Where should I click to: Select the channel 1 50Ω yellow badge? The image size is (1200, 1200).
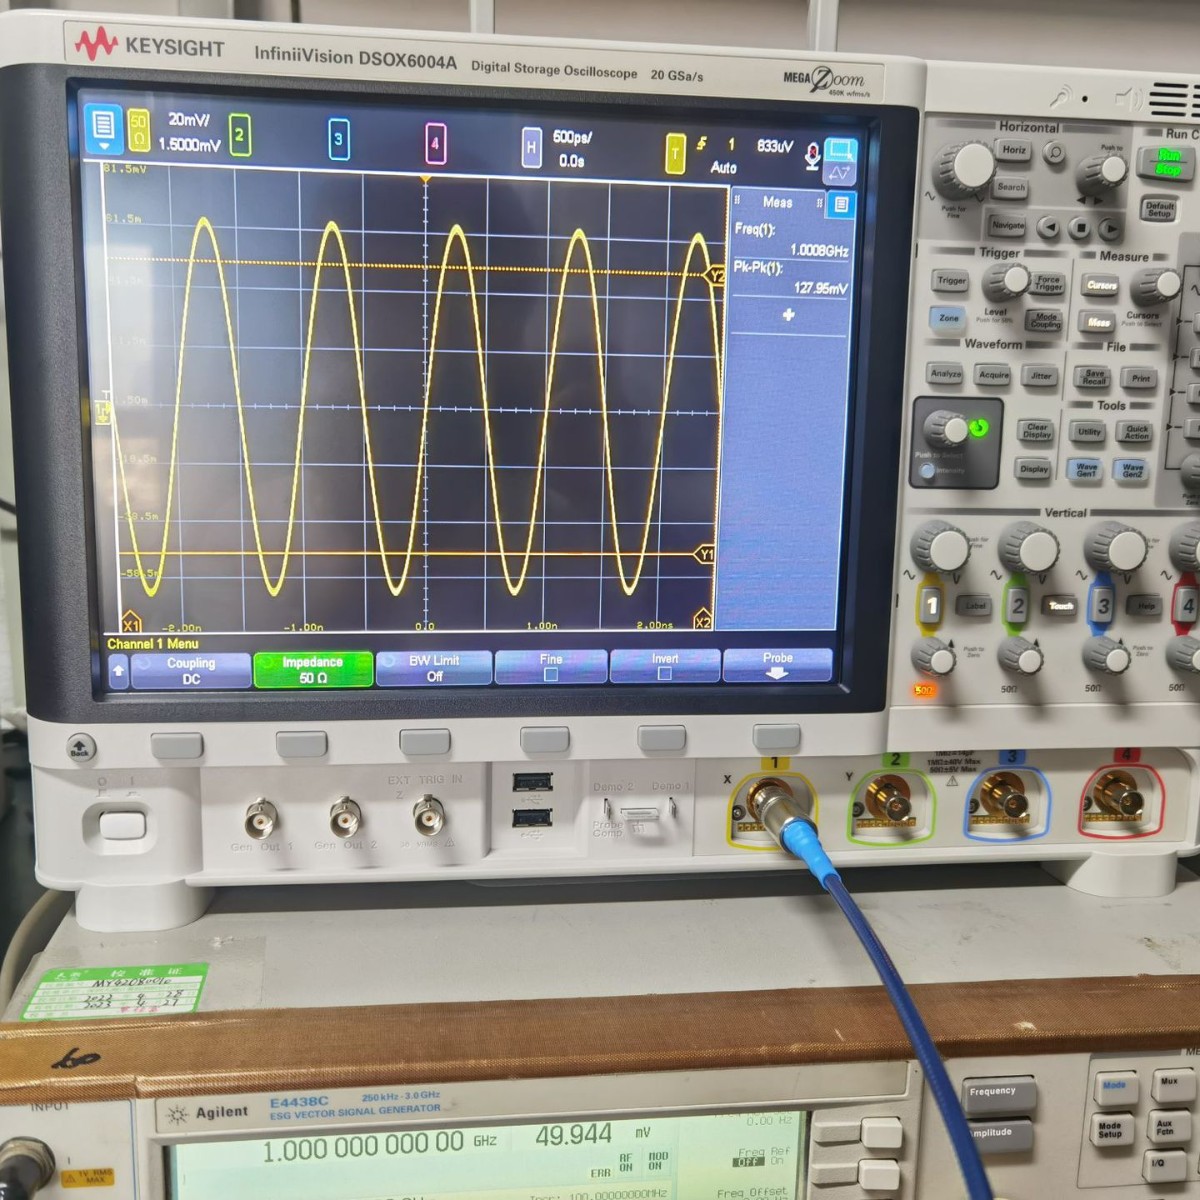(x=138, y=130)
